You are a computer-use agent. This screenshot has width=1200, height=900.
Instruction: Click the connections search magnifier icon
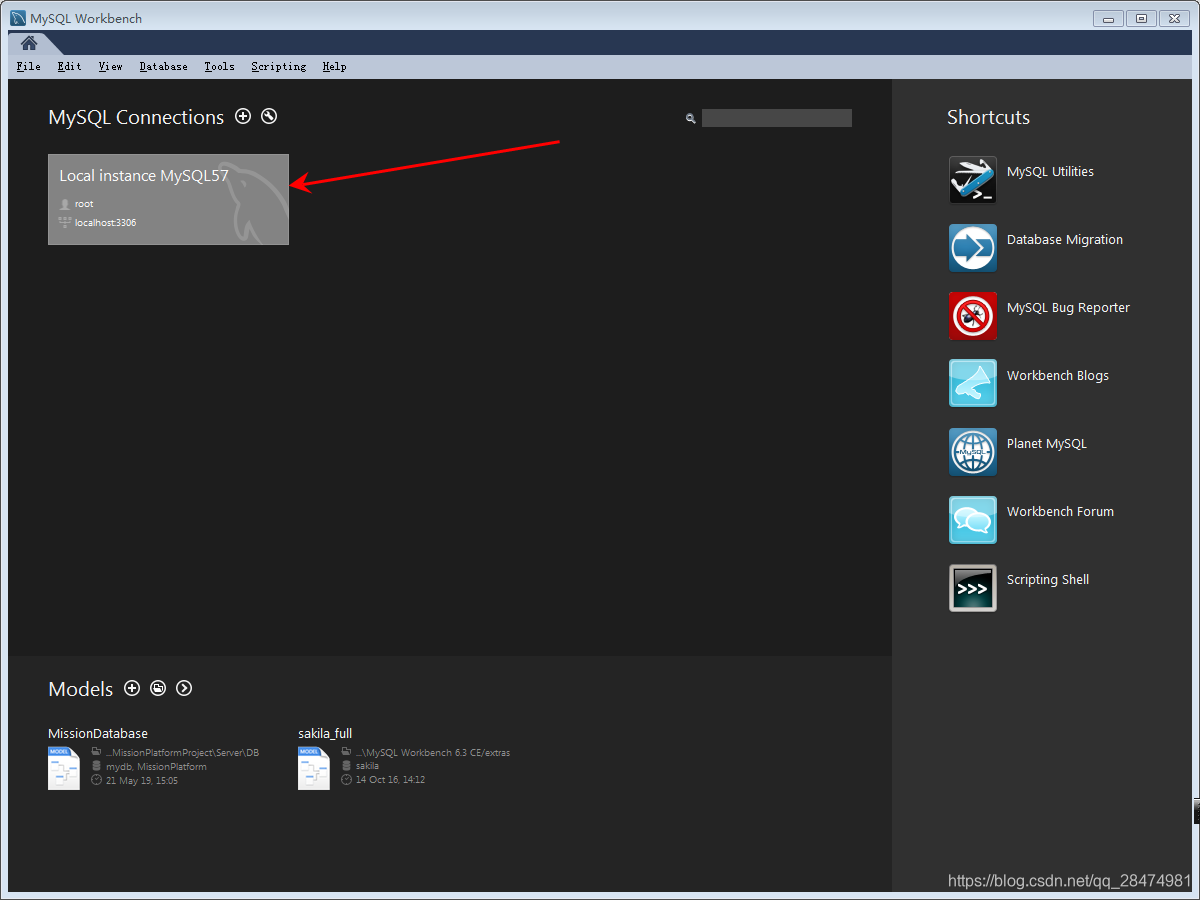(690, 118)
